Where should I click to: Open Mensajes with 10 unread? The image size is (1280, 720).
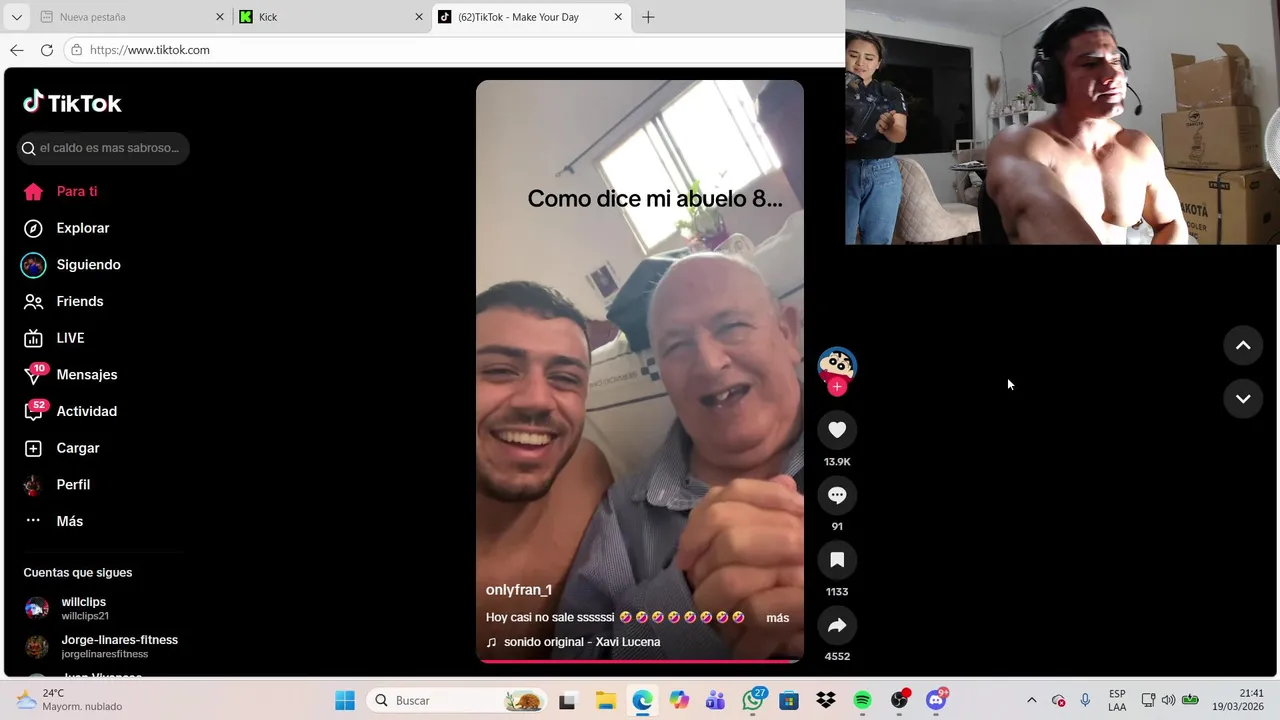pos(70,375)
